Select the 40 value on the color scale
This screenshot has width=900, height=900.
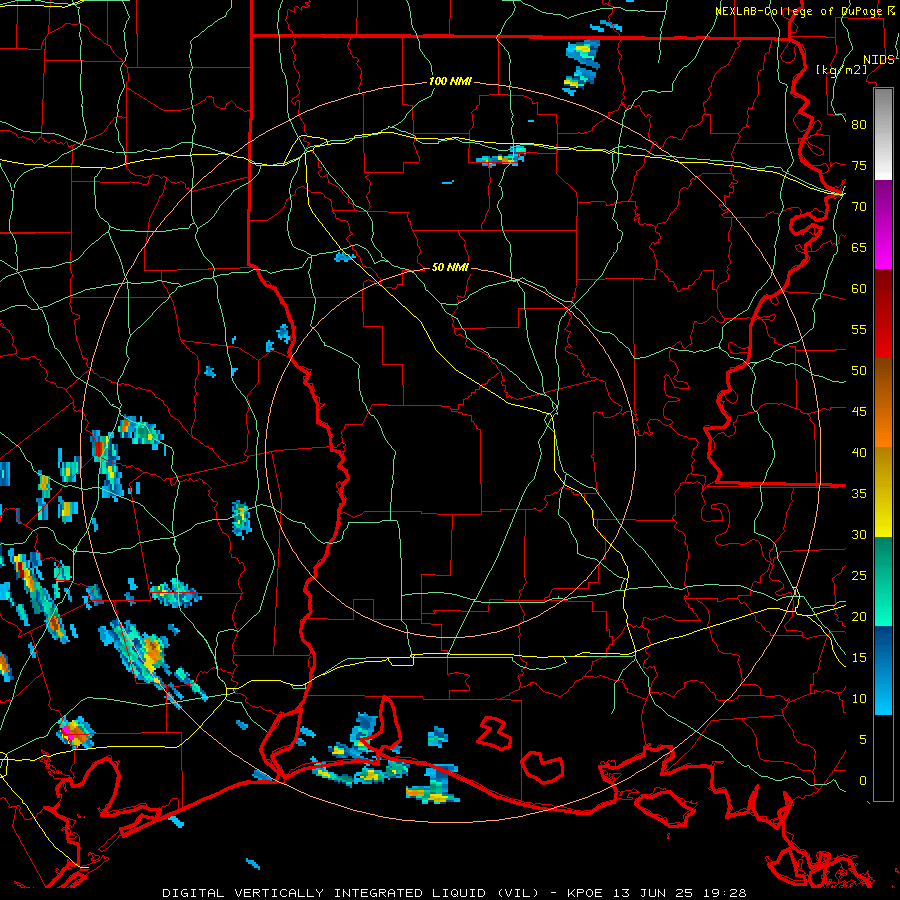859,453
